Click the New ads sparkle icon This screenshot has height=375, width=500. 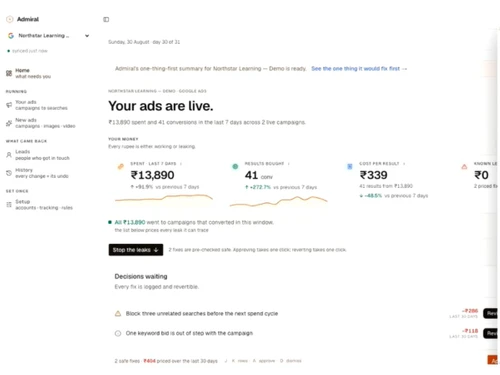tap(9, 123)
